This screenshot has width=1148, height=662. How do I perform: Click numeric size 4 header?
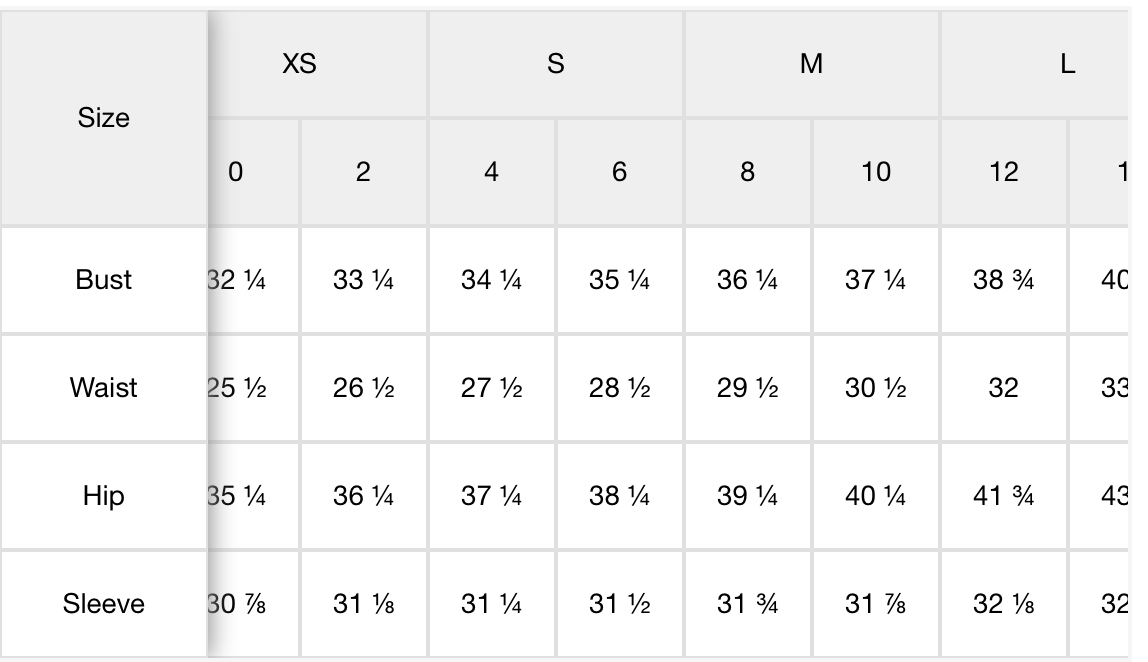click(x=491, y=172)
